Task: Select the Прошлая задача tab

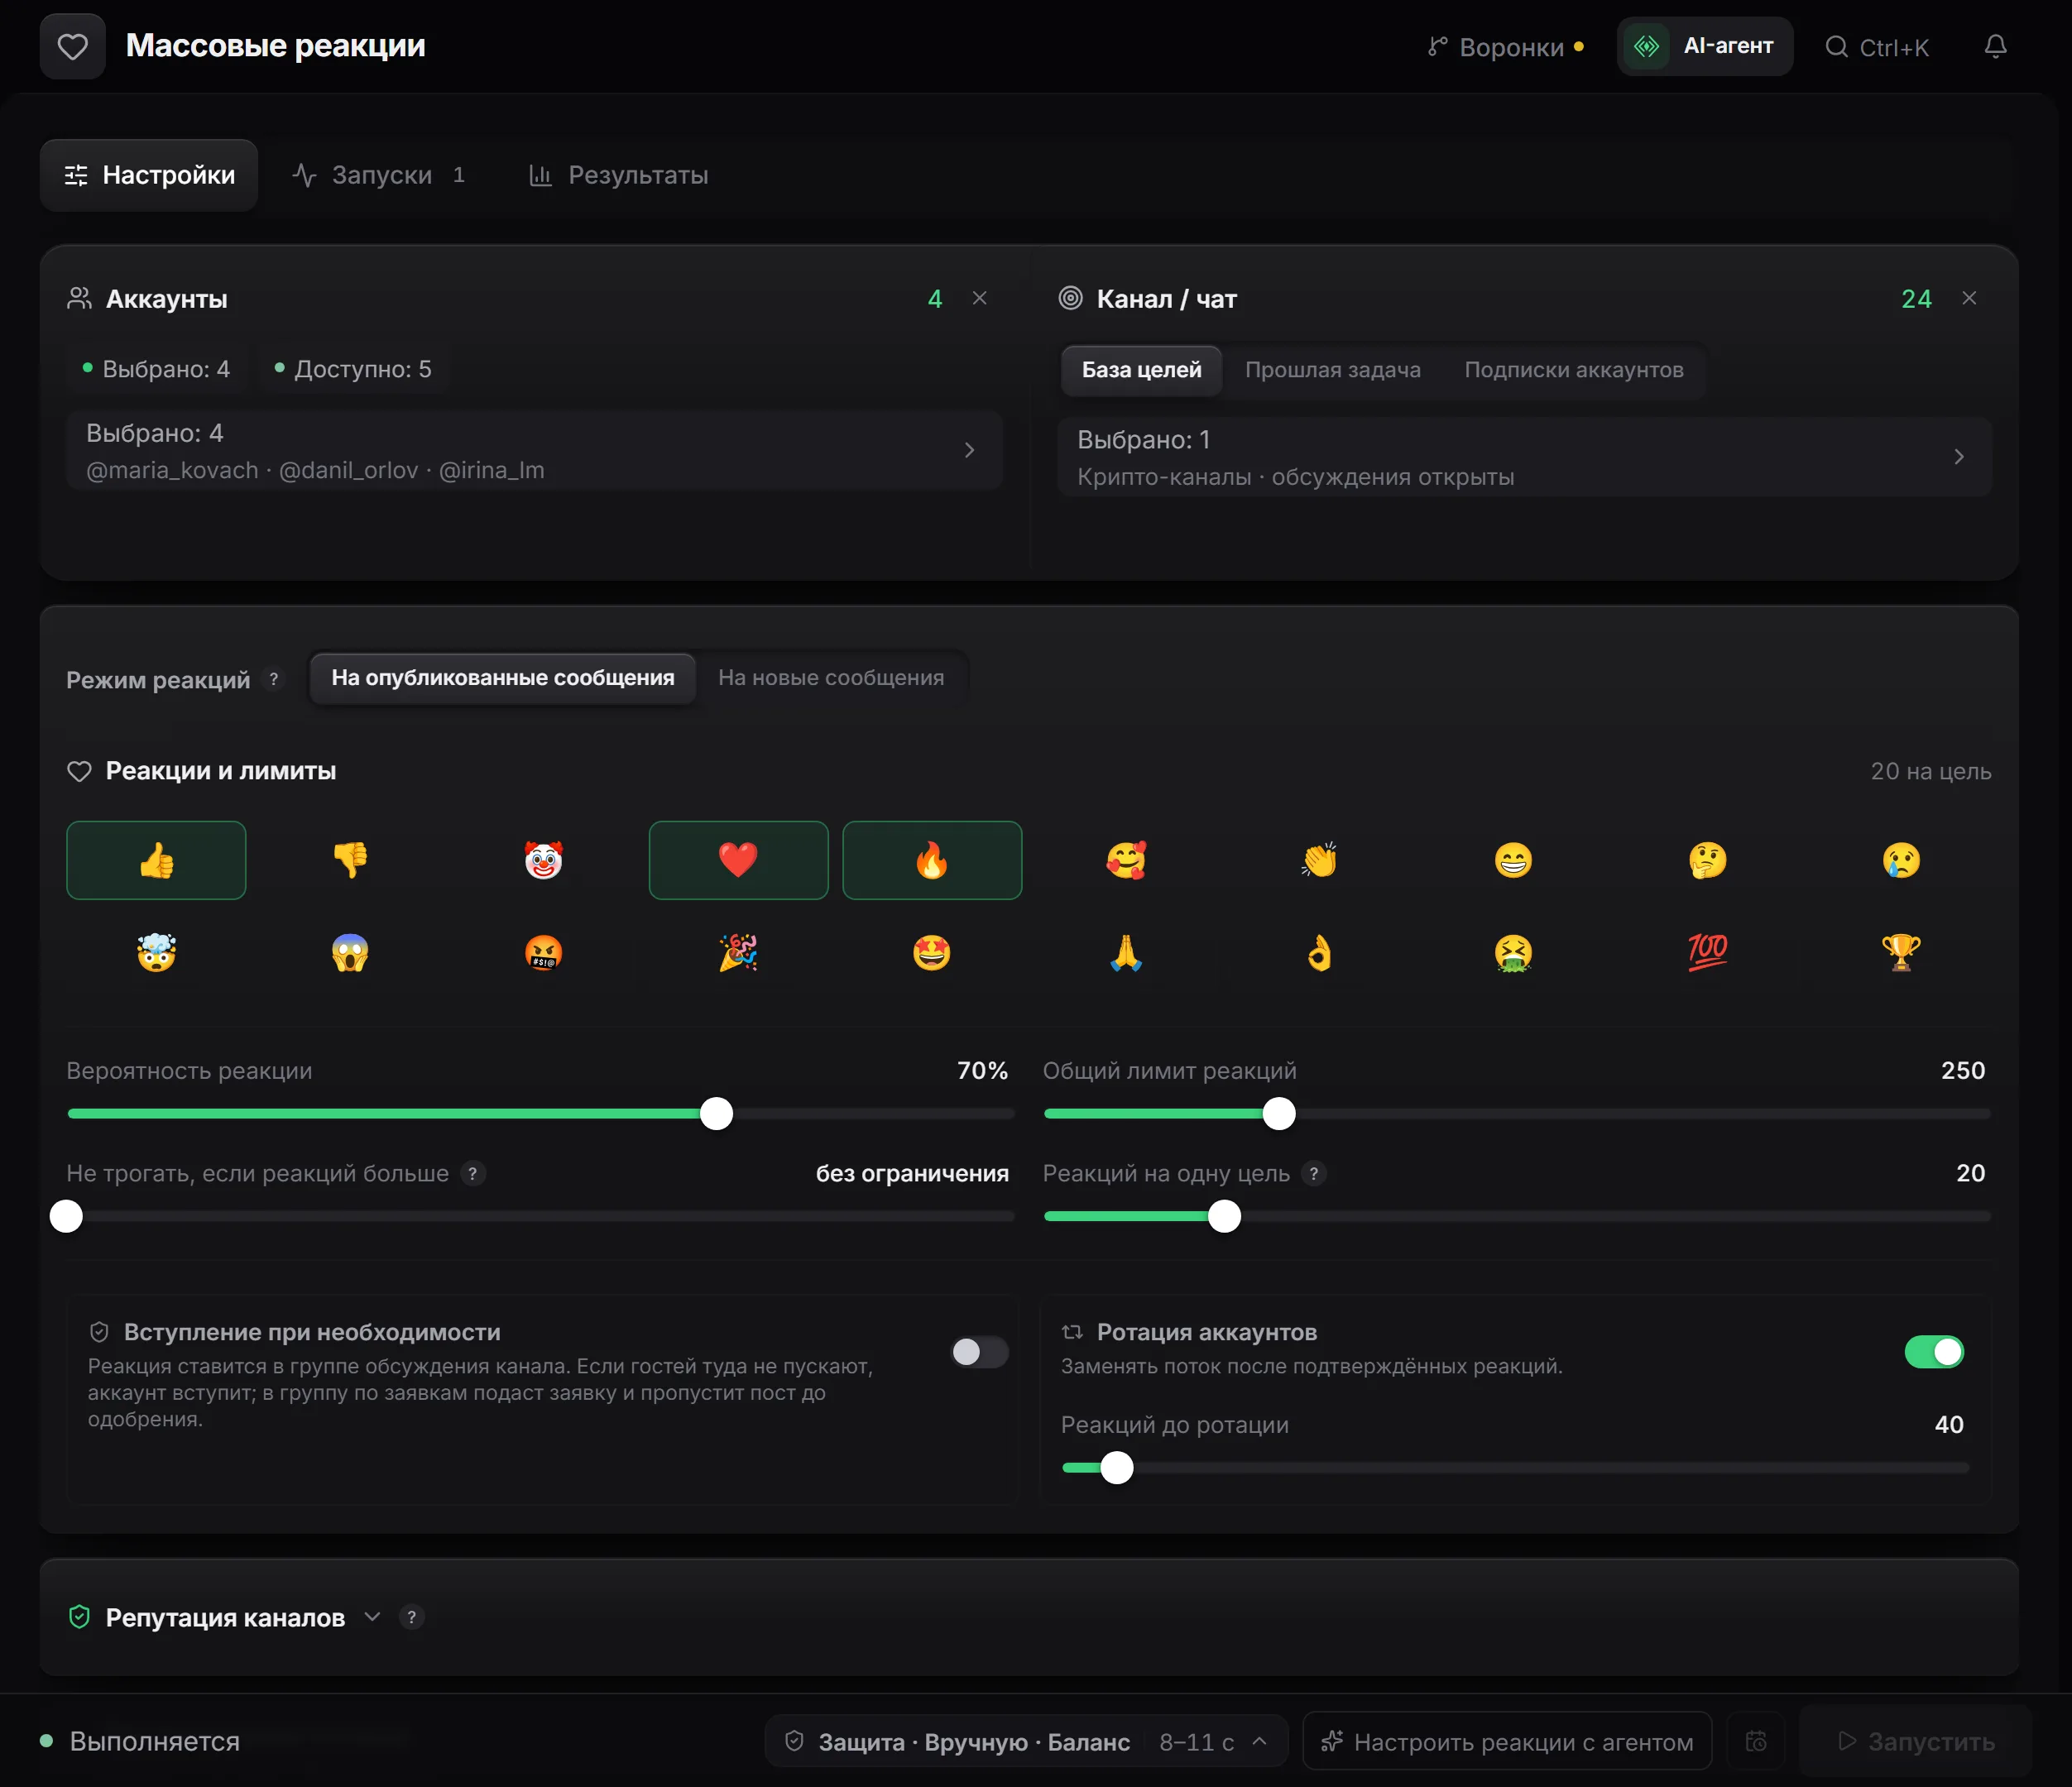Action: [x=1332, y=370]
